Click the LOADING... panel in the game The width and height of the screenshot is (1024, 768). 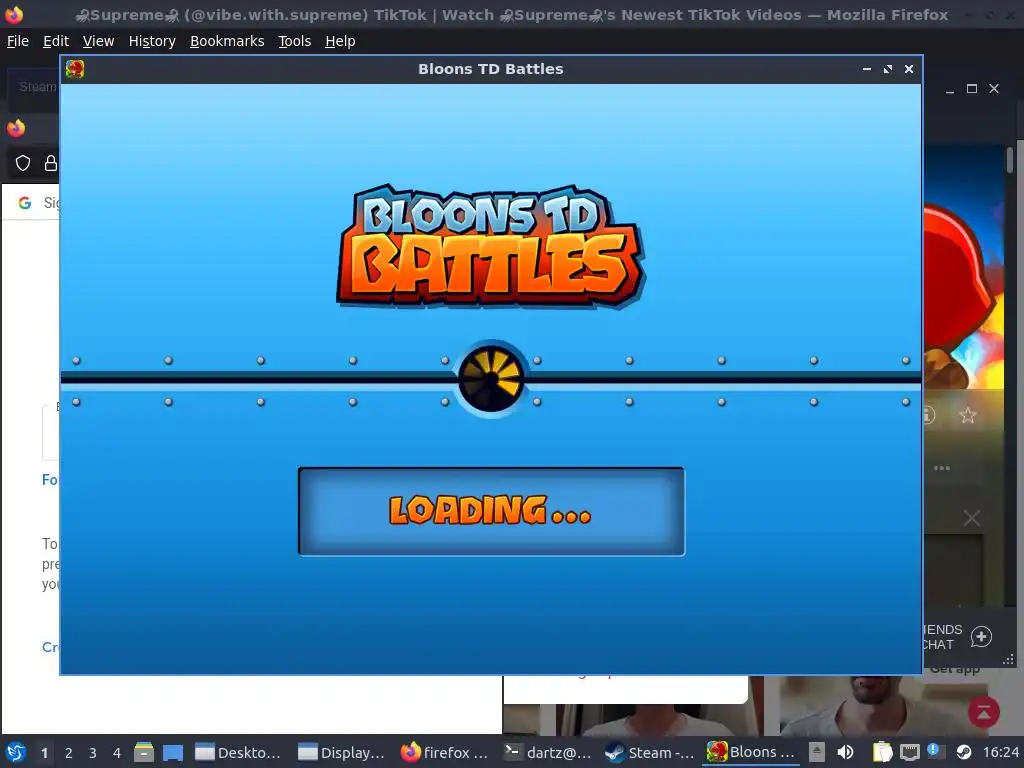[491, 511]
